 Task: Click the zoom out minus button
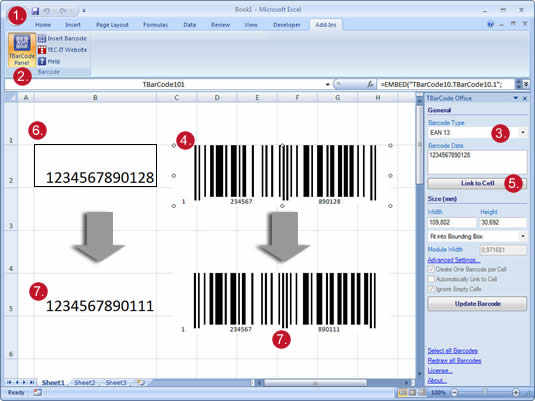point(454,392)
